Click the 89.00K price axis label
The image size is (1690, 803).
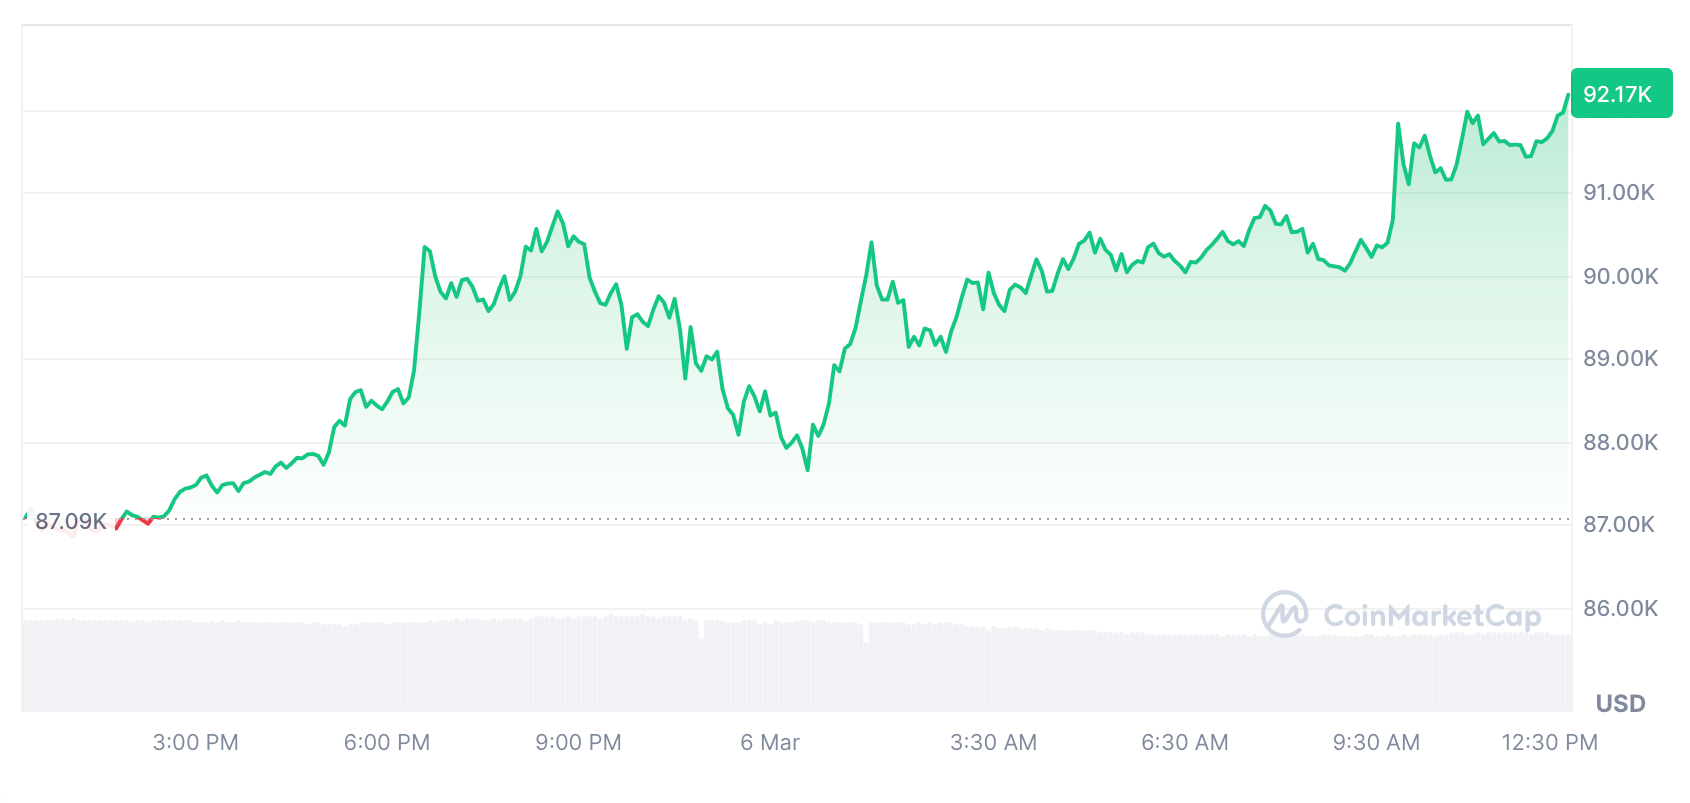1620,358
